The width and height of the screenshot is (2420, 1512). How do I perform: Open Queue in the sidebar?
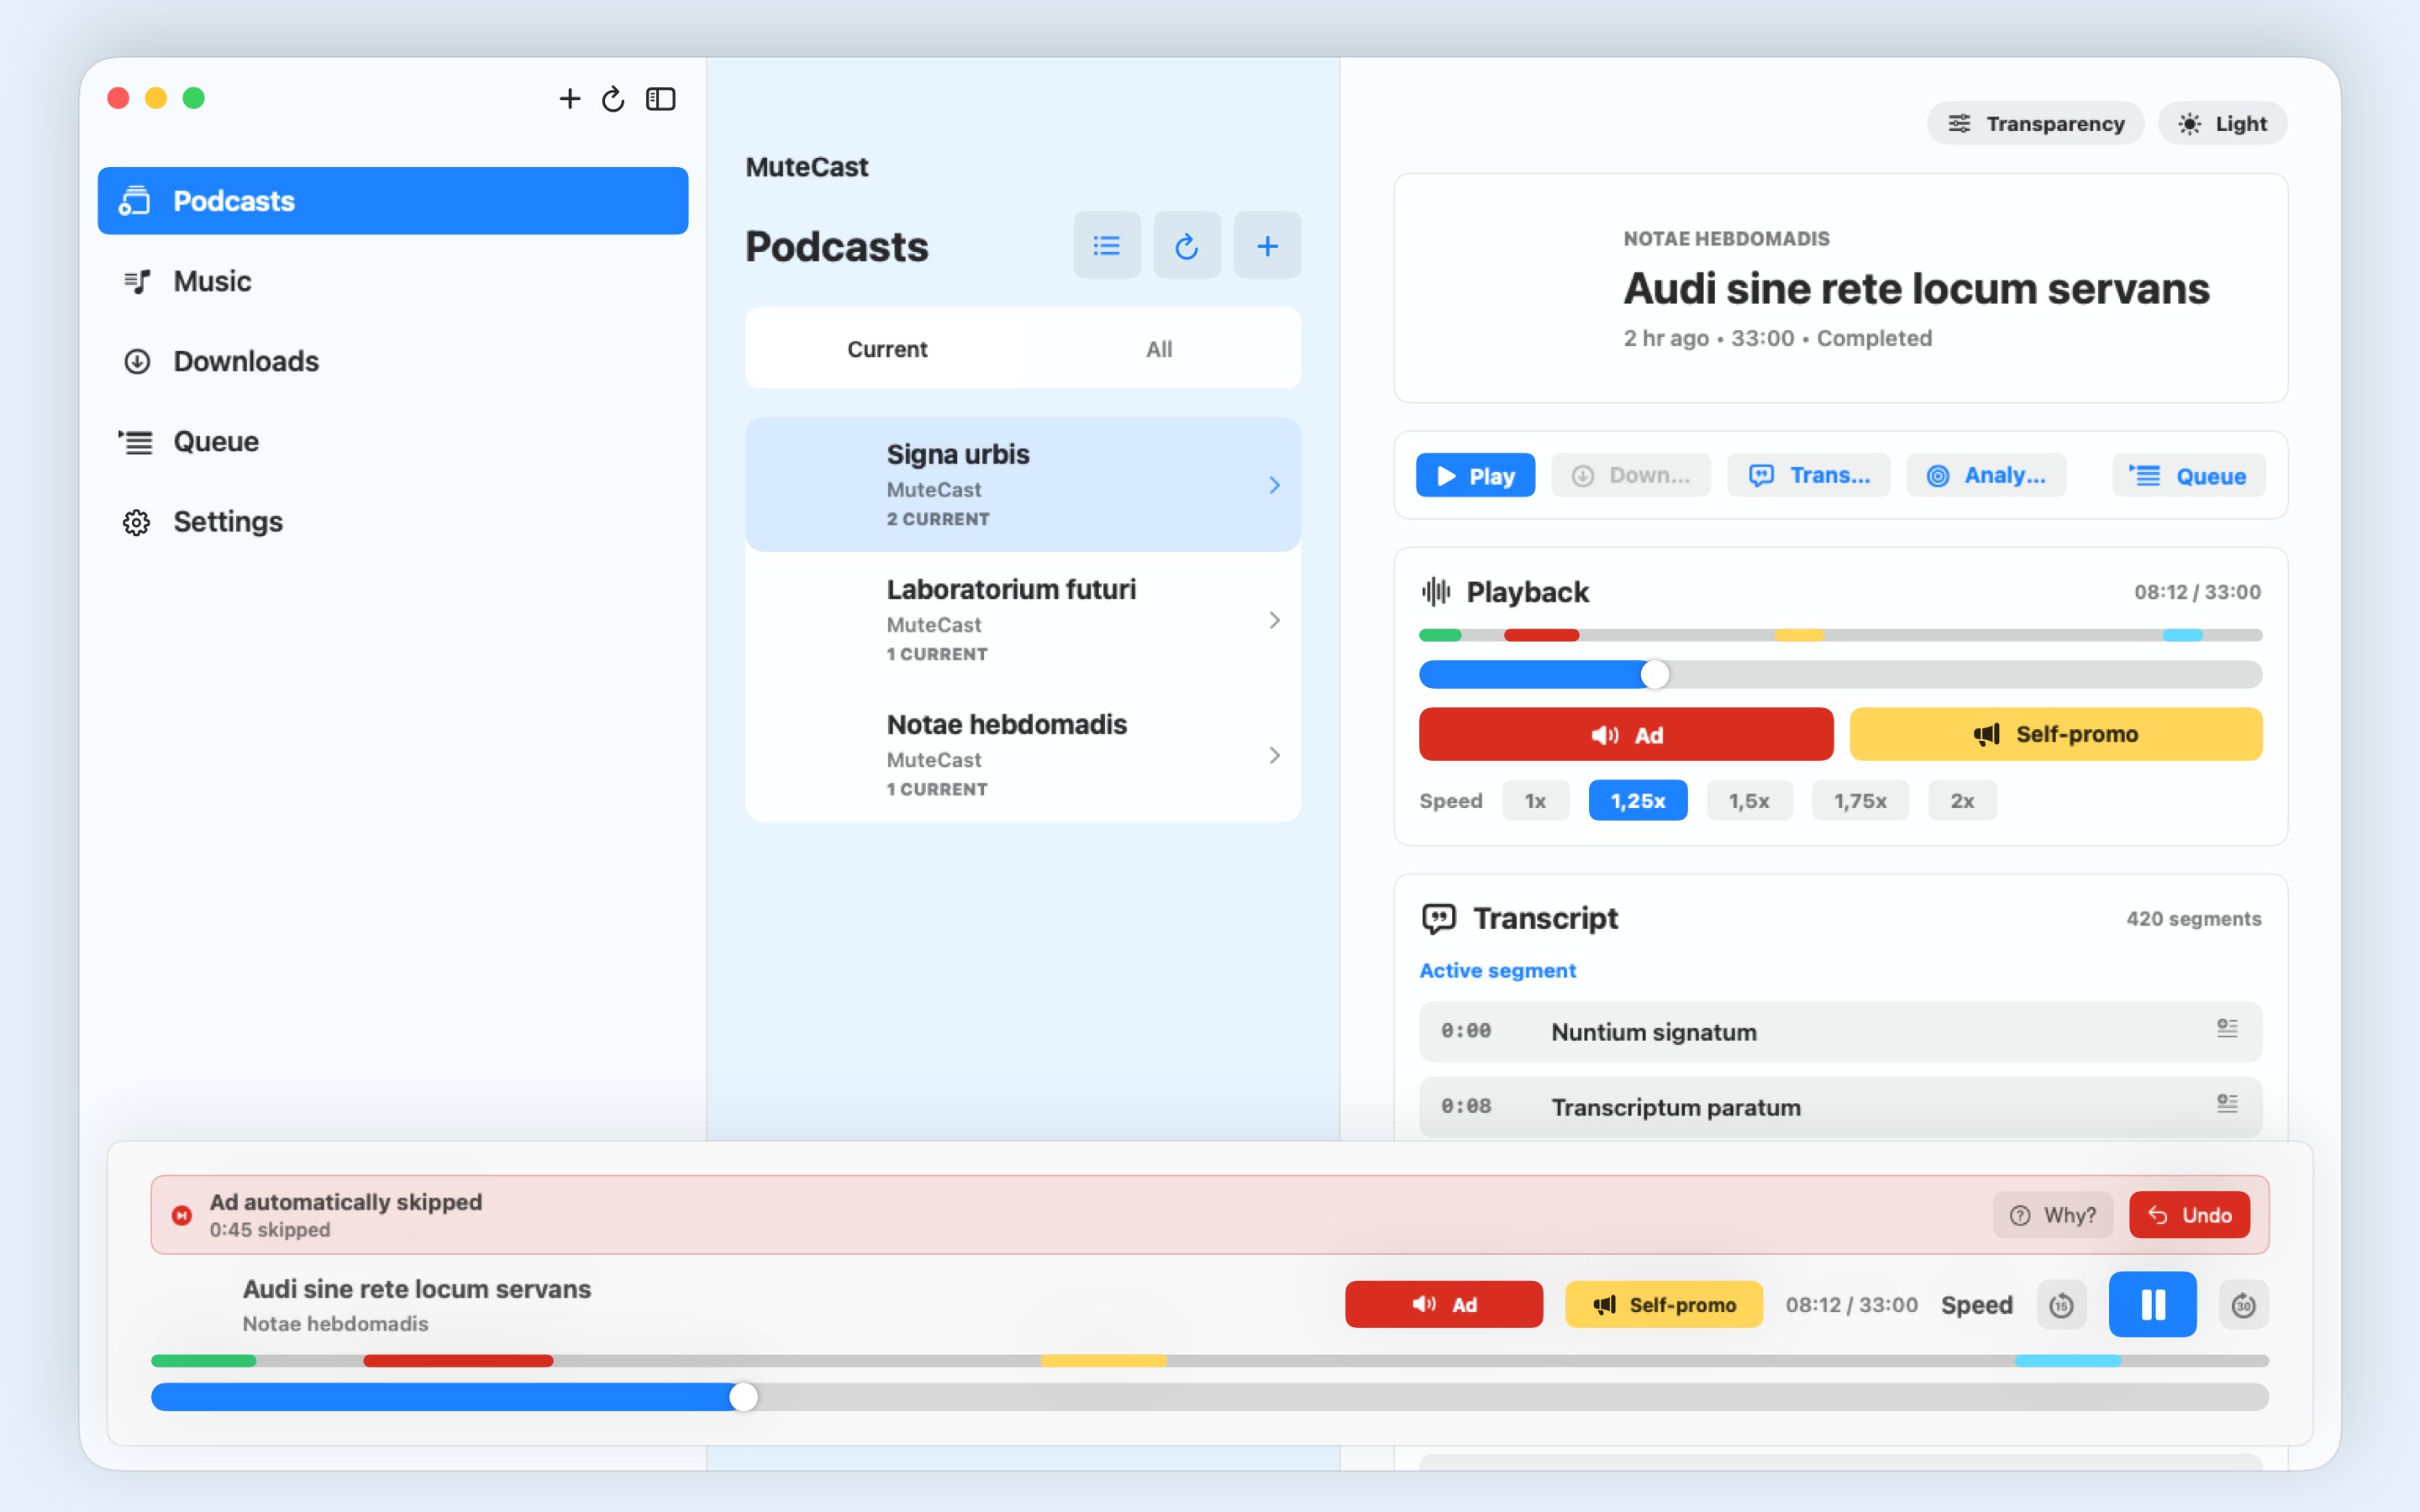tap(393, 441)
